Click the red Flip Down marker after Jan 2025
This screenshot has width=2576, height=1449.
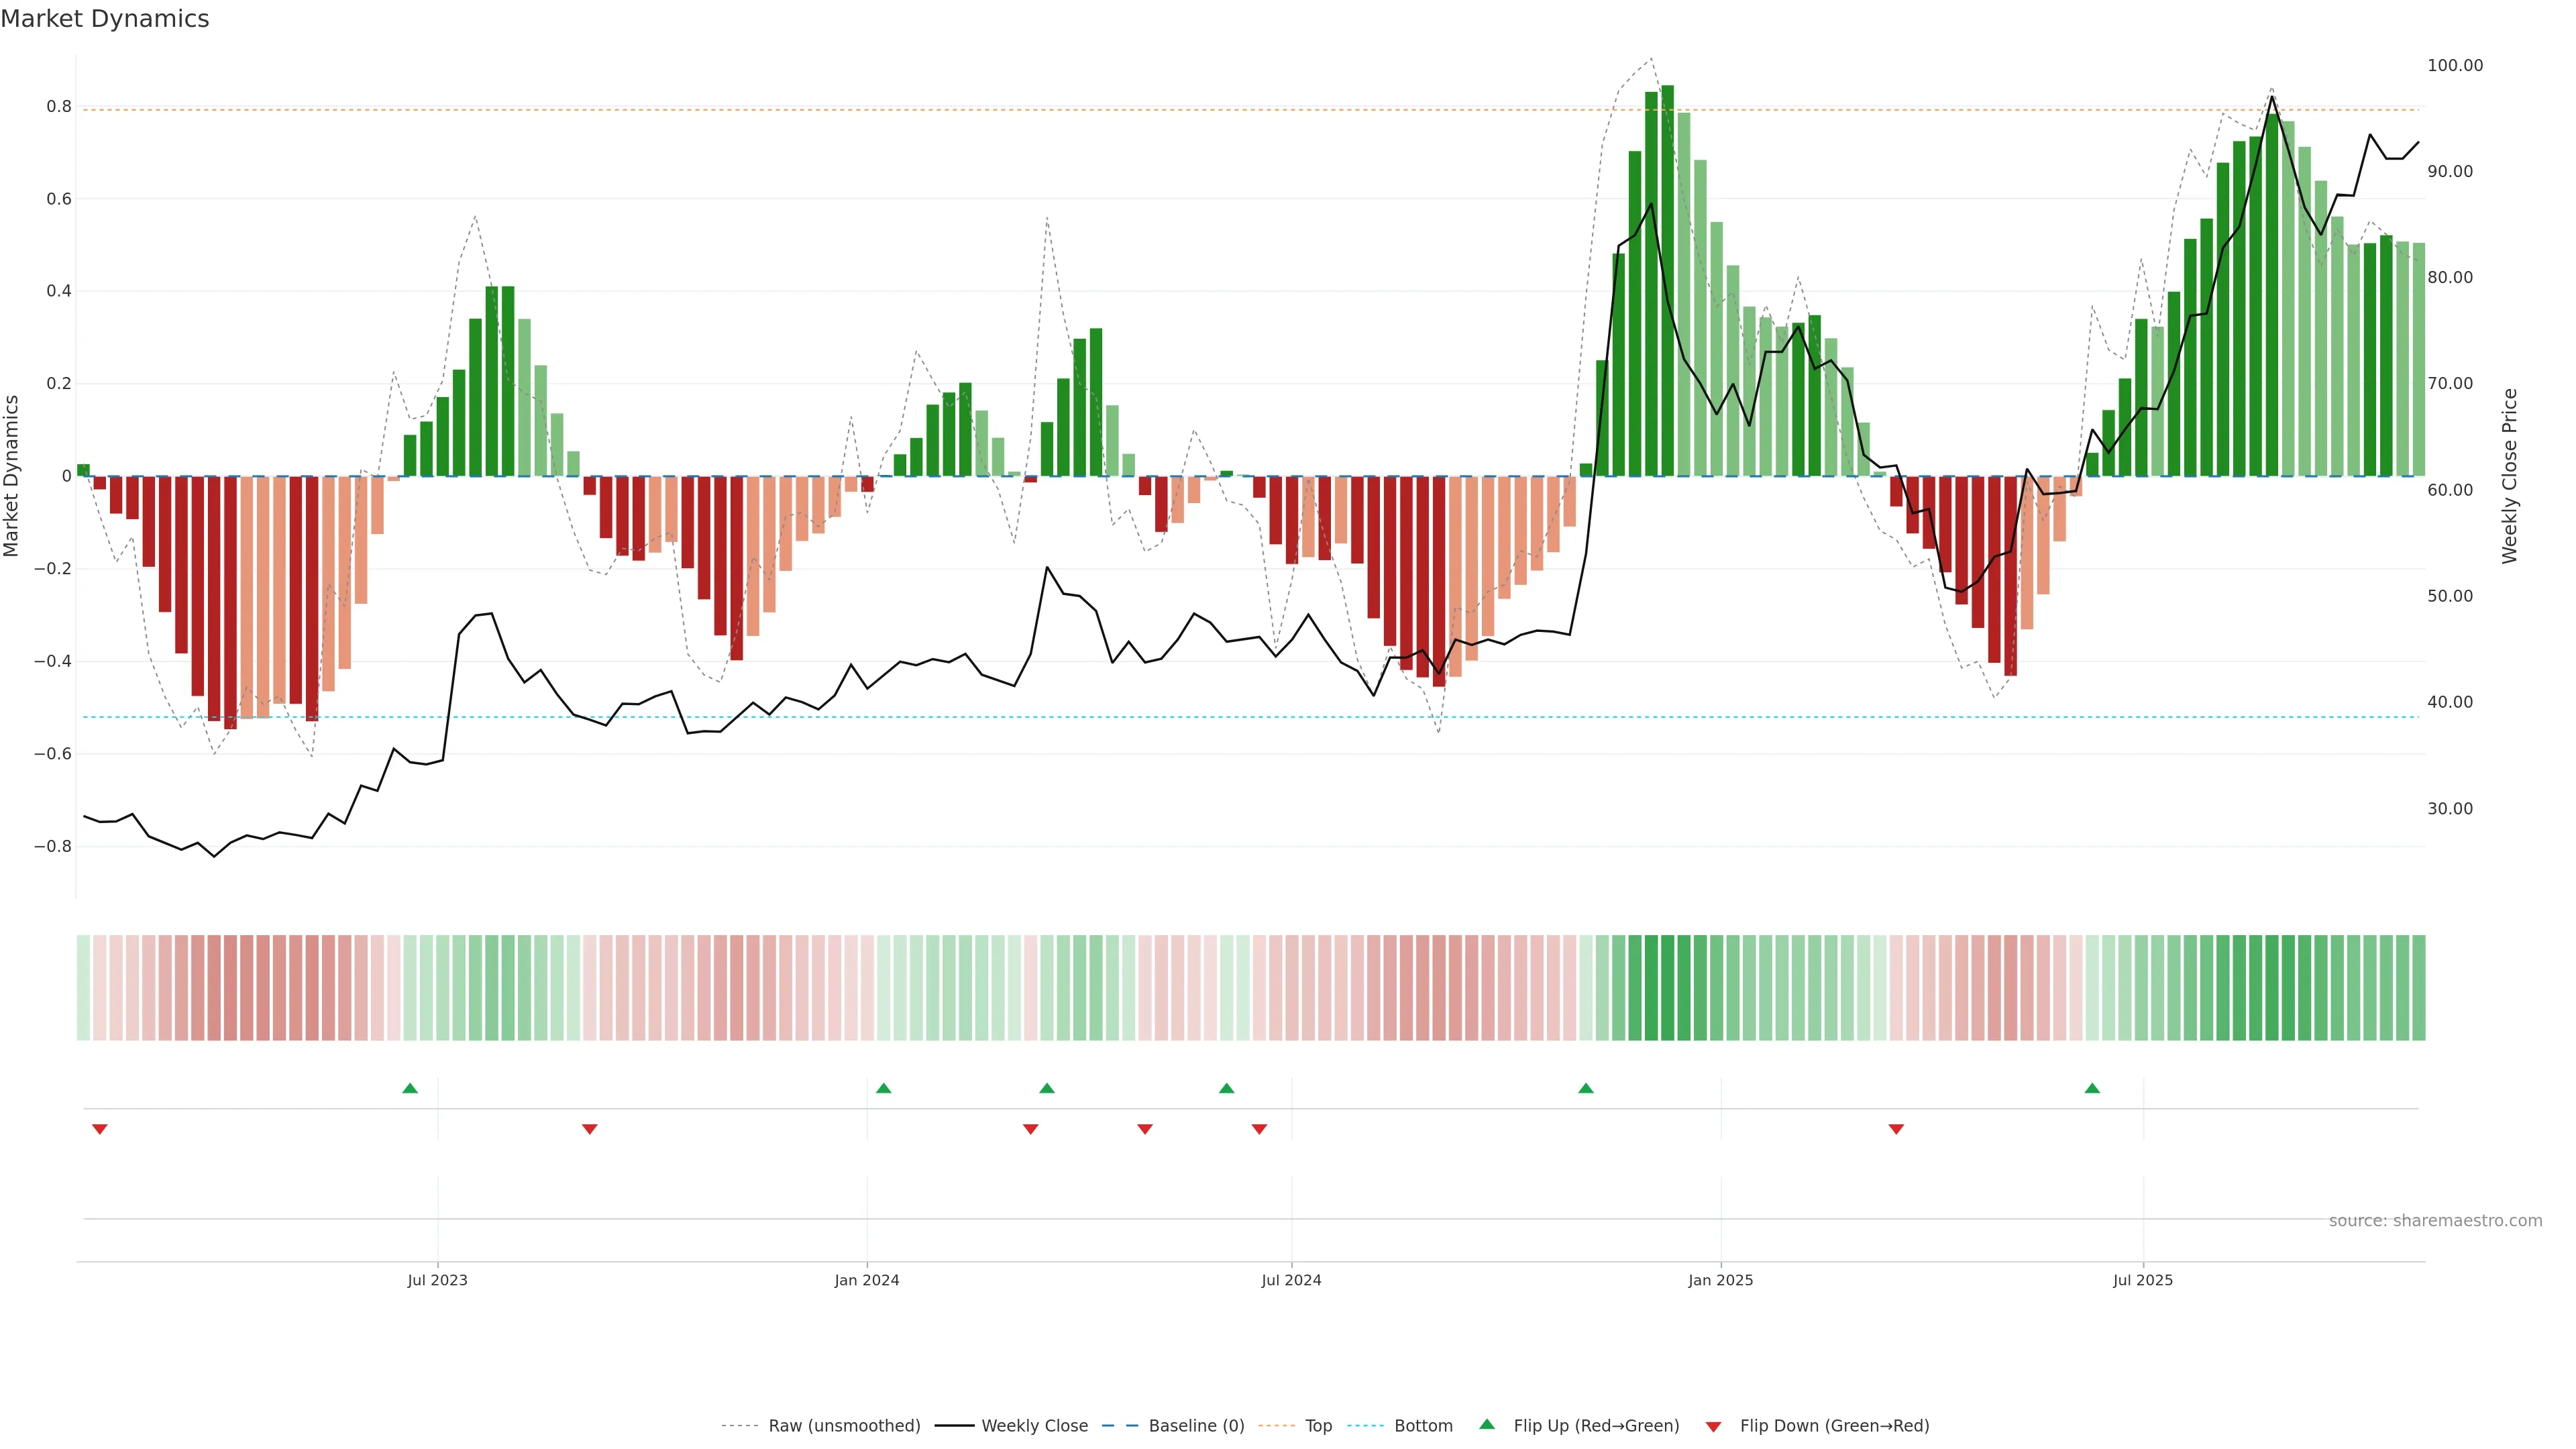tap(1896, 1129)
